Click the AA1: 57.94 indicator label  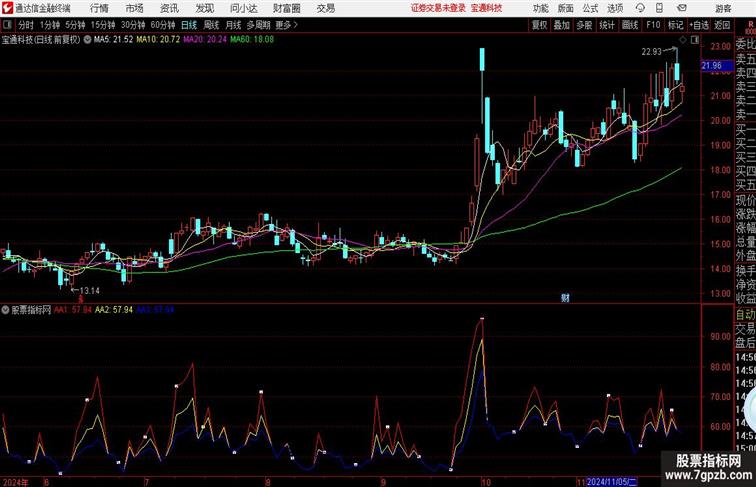point(73,310)
